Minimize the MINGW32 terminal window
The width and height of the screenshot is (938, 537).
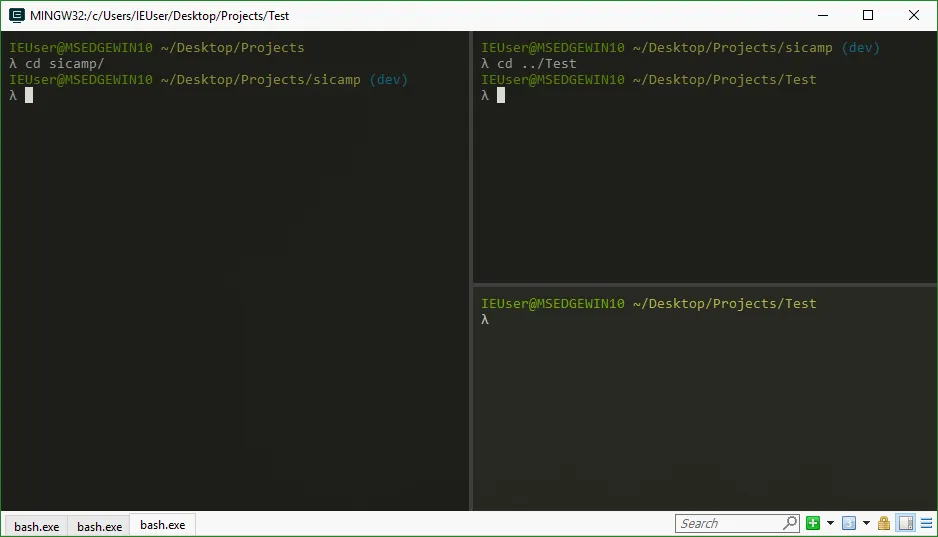click(x=822, y=15)
